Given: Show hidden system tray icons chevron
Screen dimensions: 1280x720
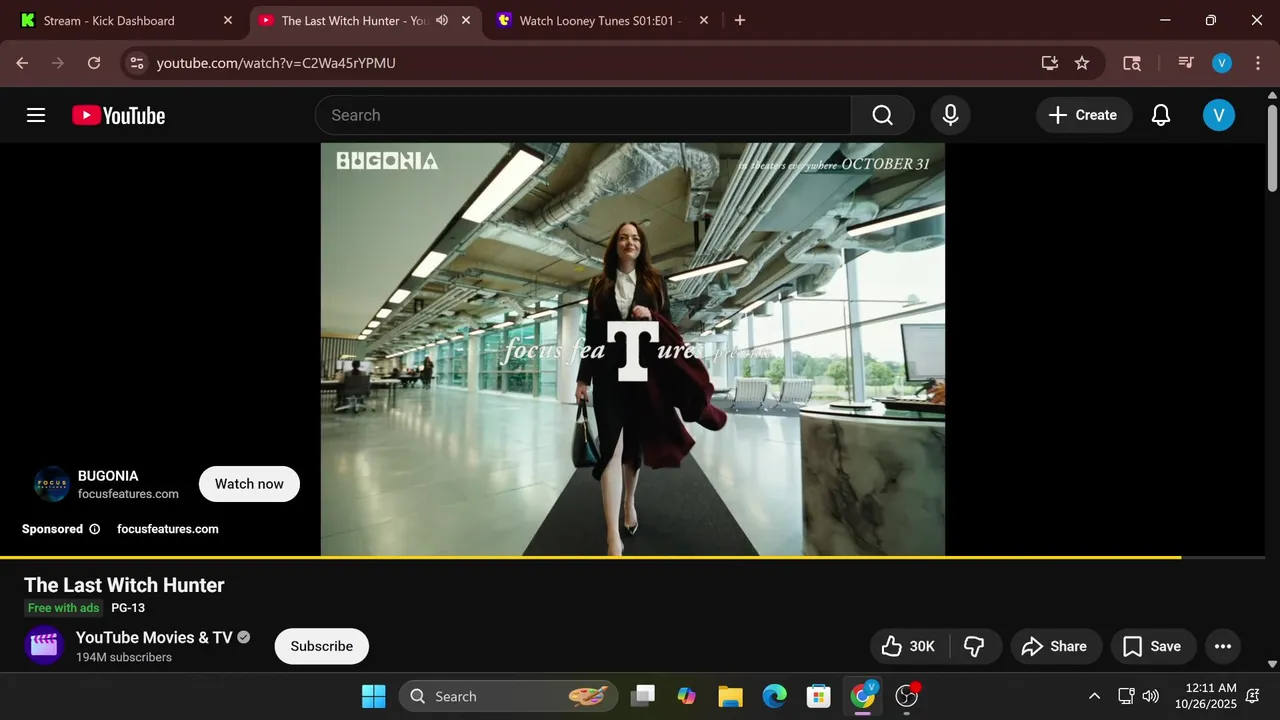Looking at the screenshot, I should (x=1094, y=696).
